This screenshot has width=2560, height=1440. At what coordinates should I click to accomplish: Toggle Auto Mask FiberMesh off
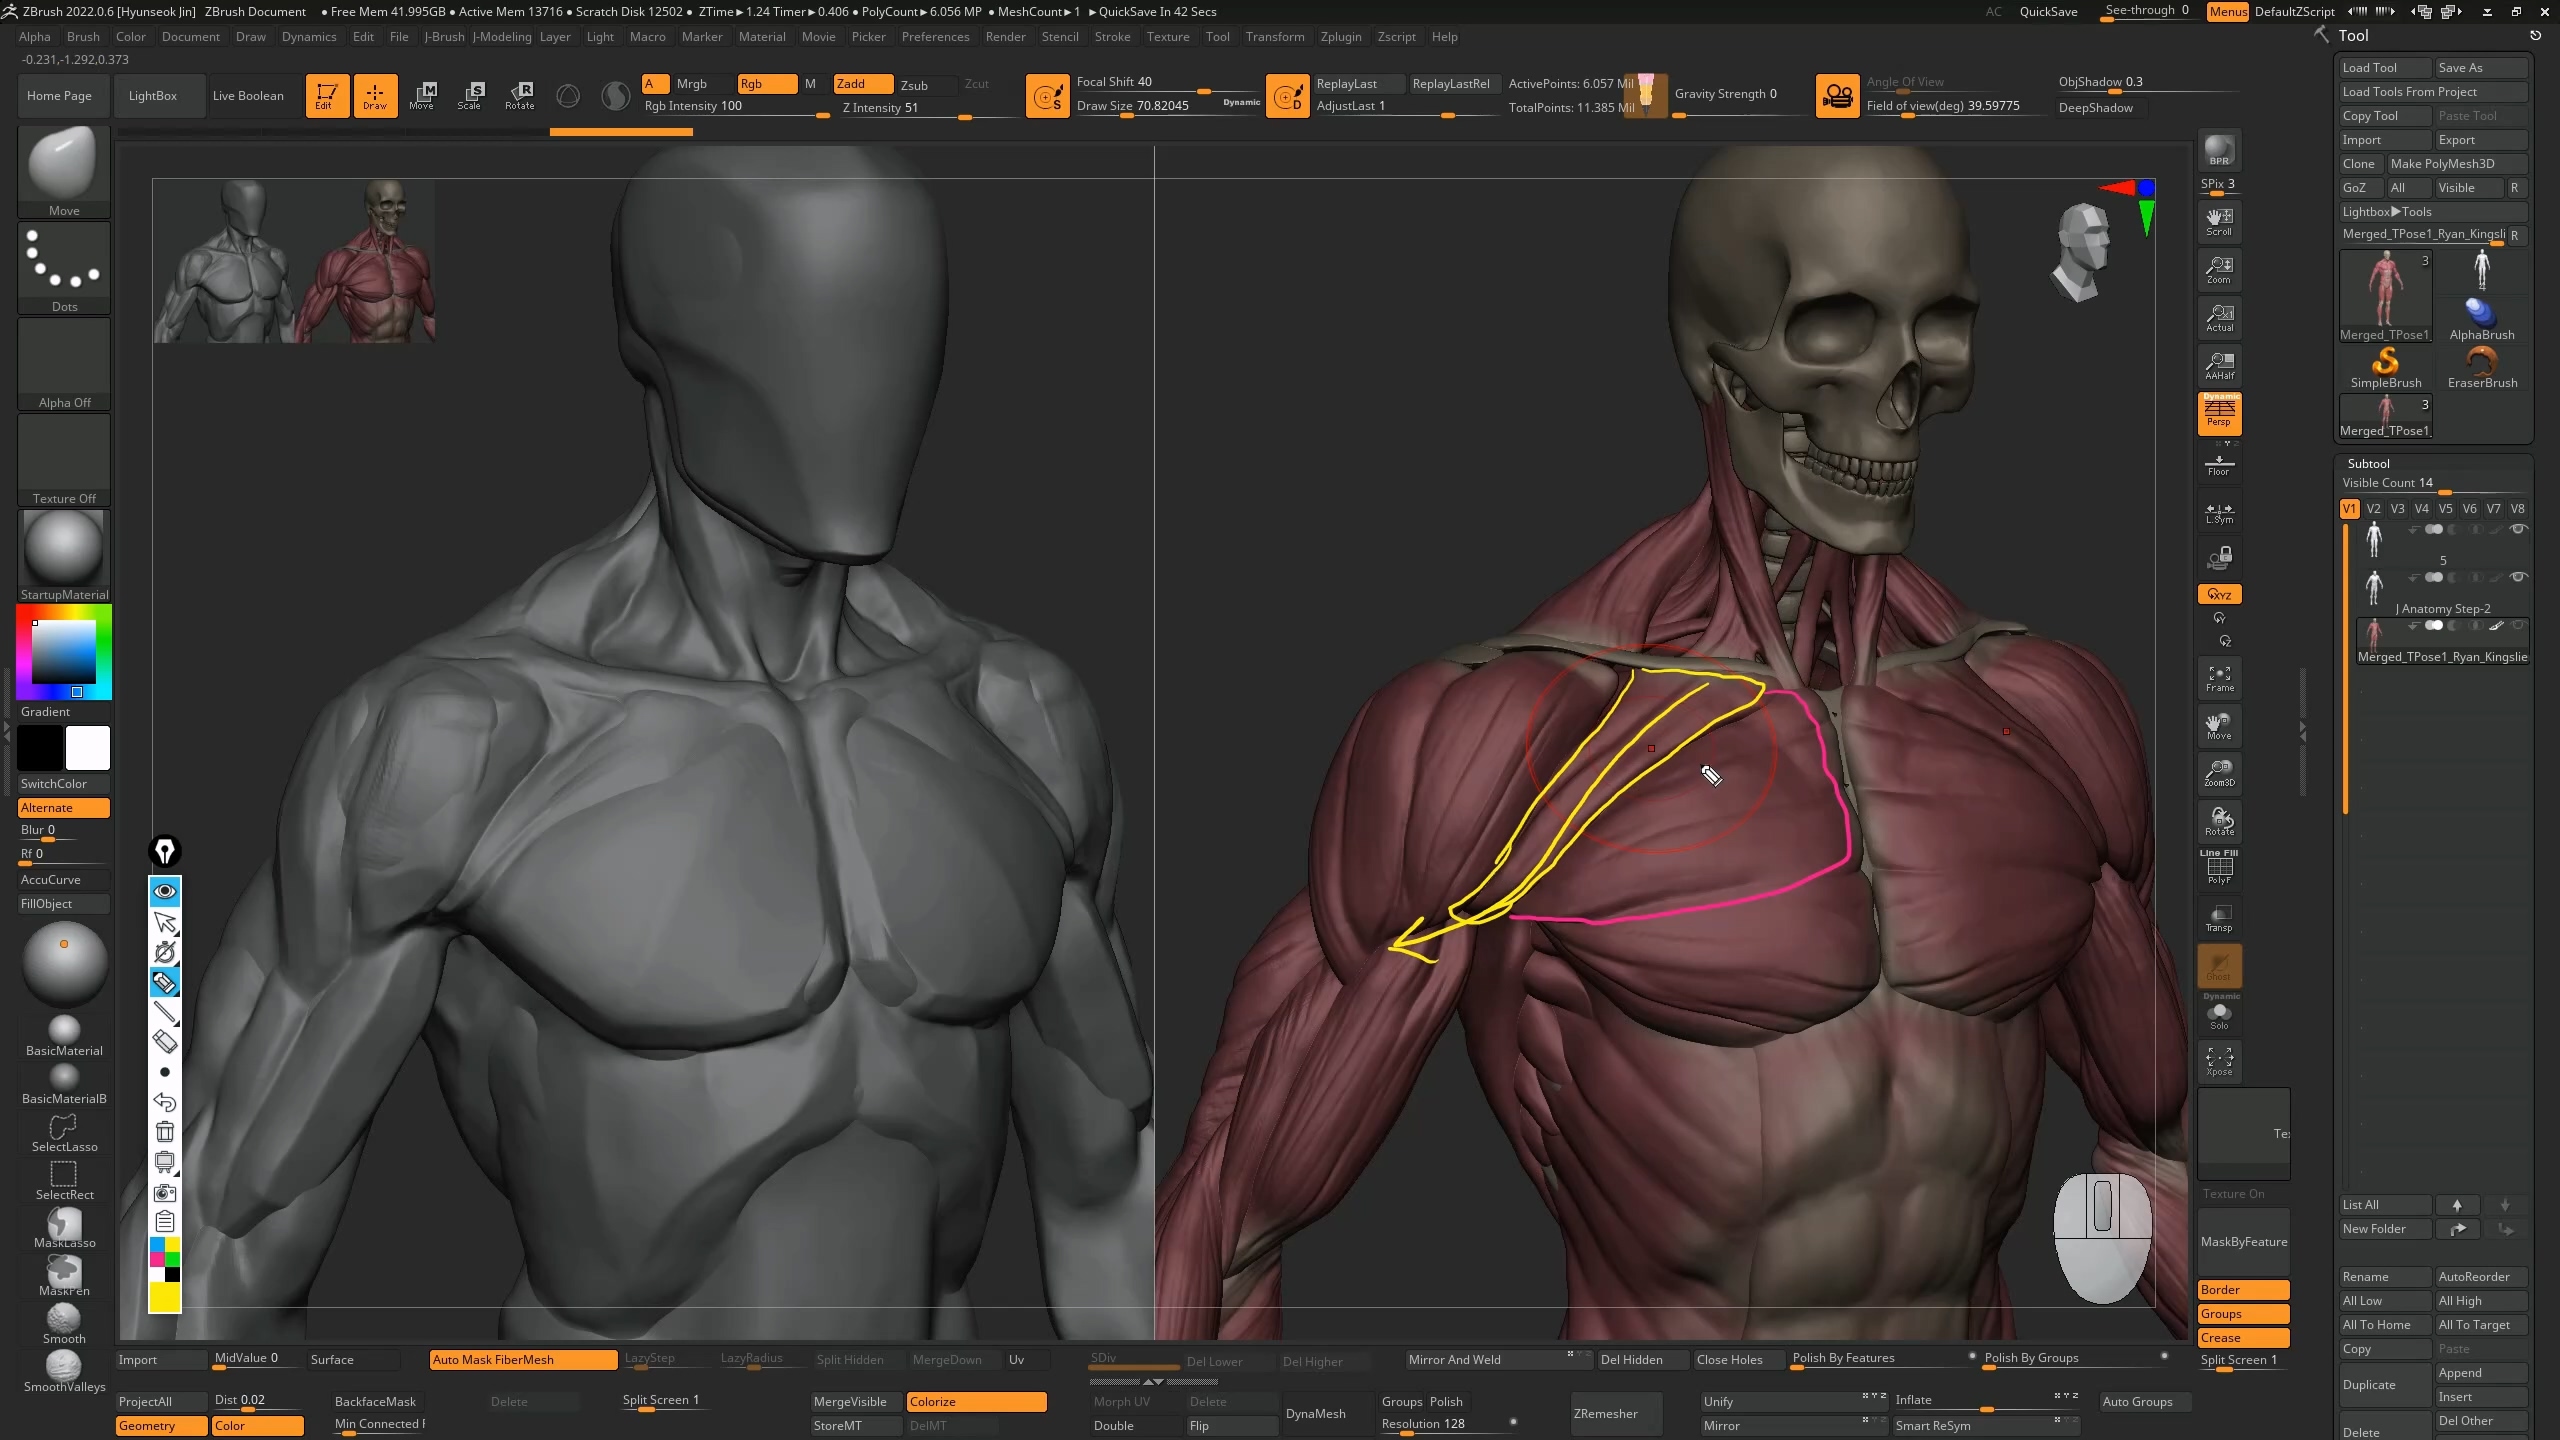point(522,1360)
